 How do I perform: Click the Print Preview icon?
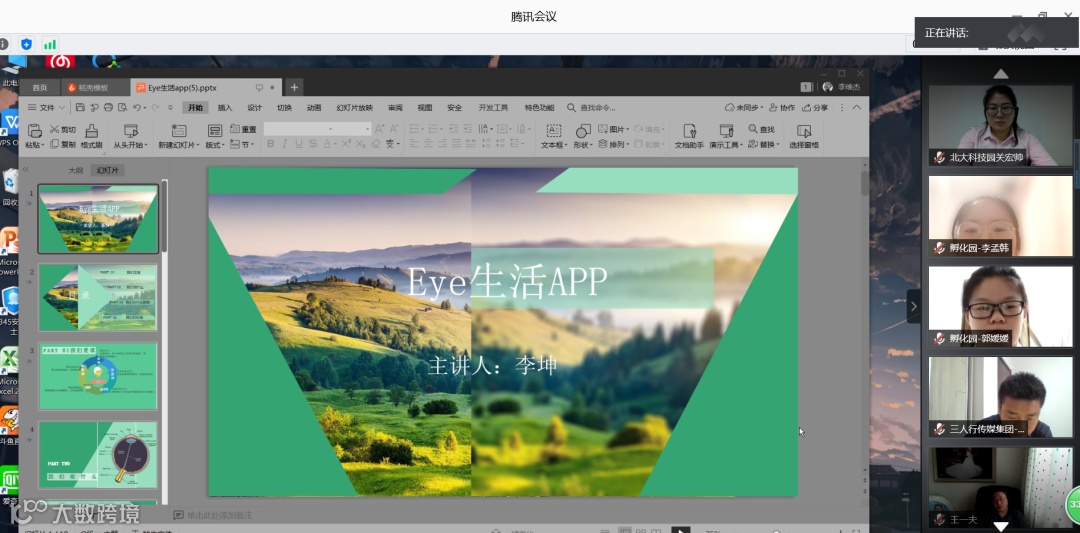click(x=122, y=107)
